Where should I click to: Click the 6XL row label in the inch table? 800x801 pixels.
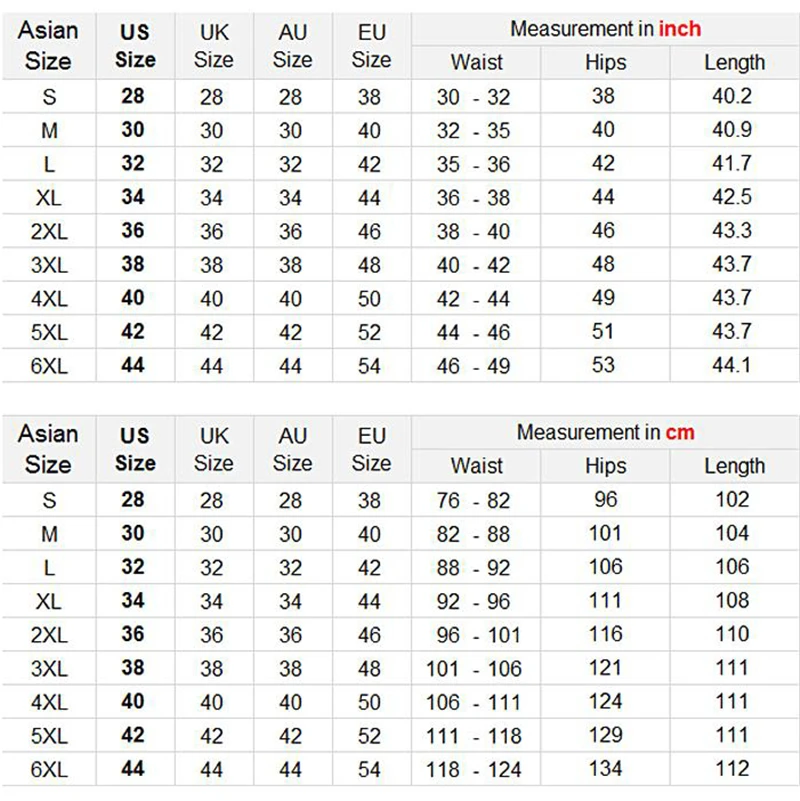tap(49, 366)
